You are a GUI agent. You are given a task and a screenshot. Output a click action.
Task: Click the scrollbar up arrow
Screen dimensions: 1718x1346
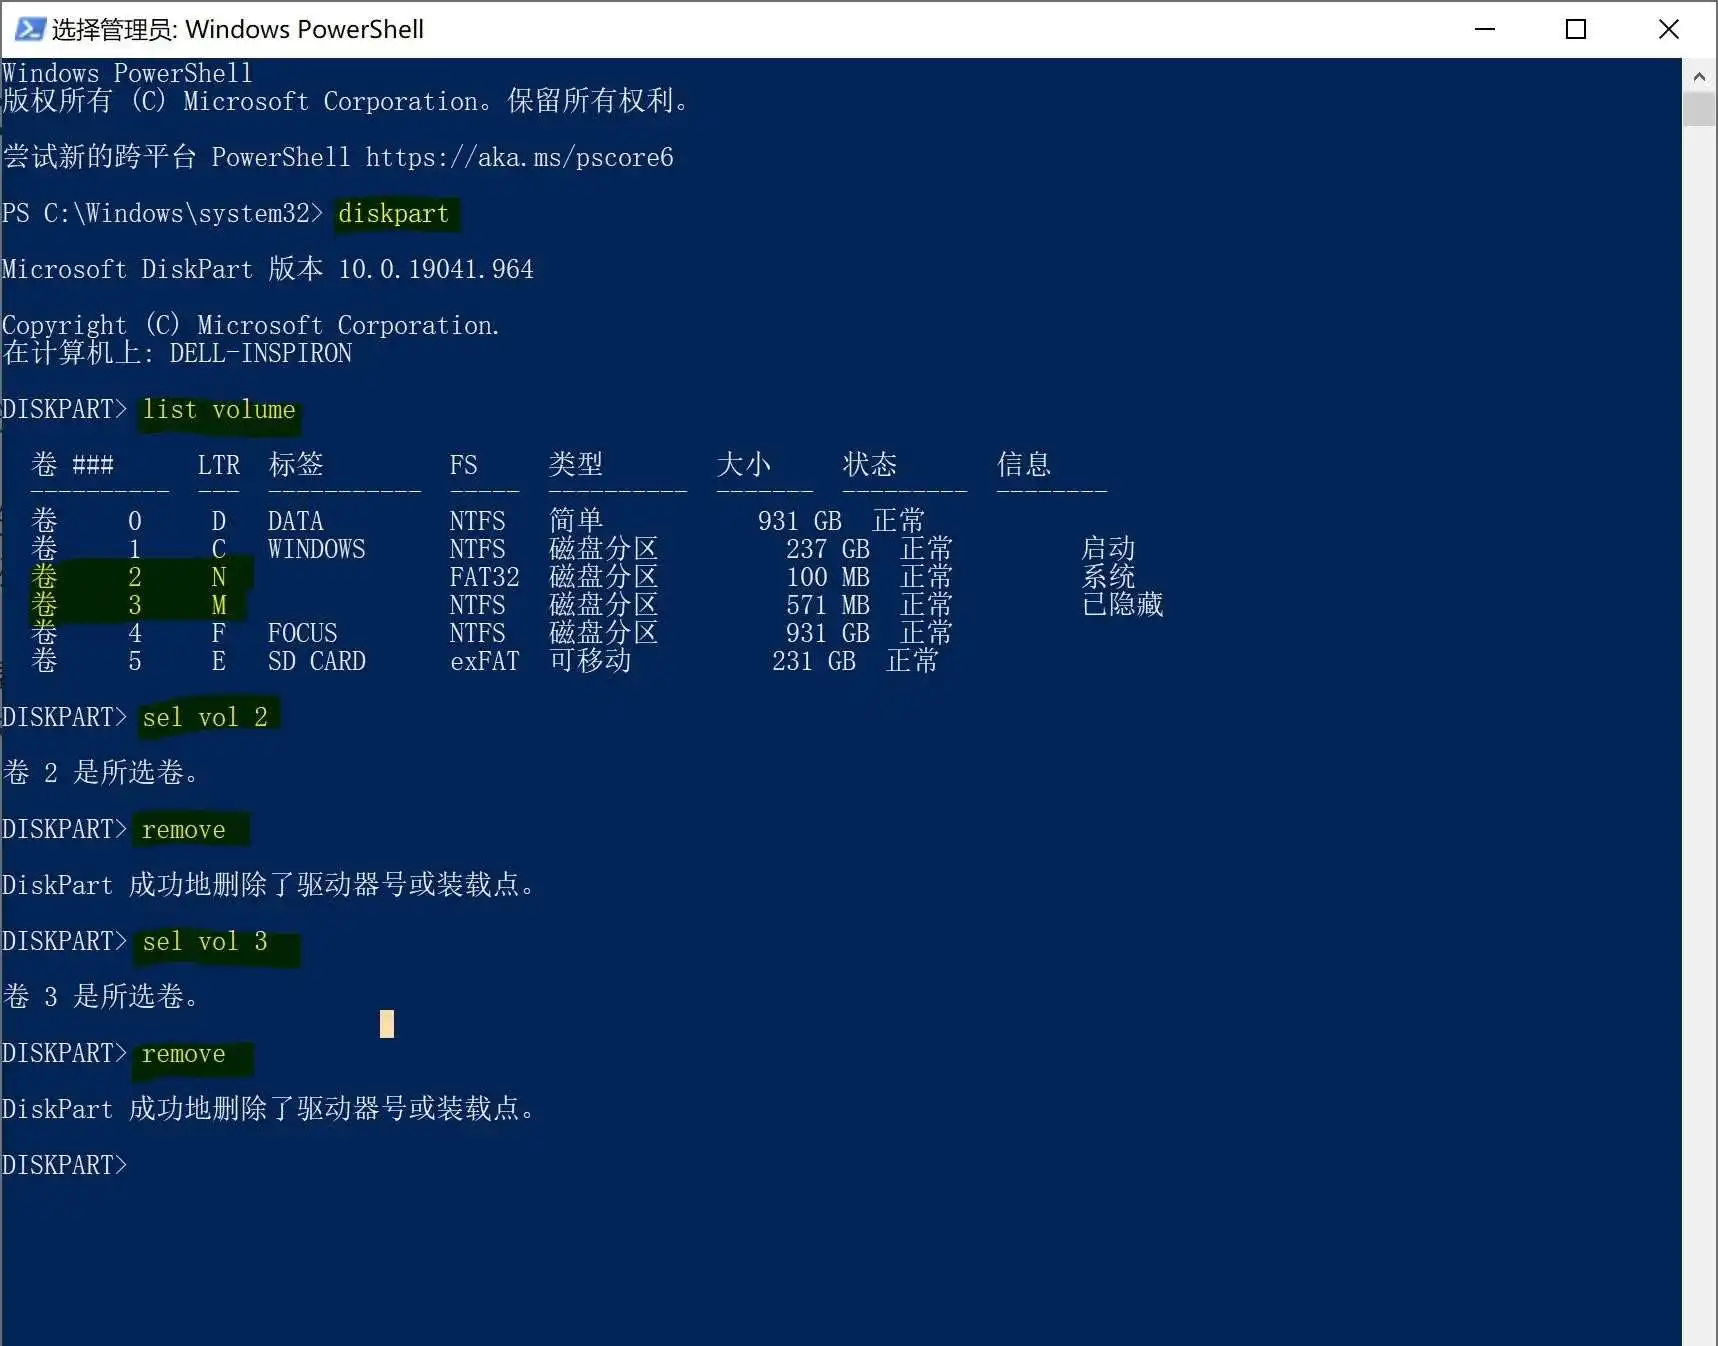coord(1699,75)
